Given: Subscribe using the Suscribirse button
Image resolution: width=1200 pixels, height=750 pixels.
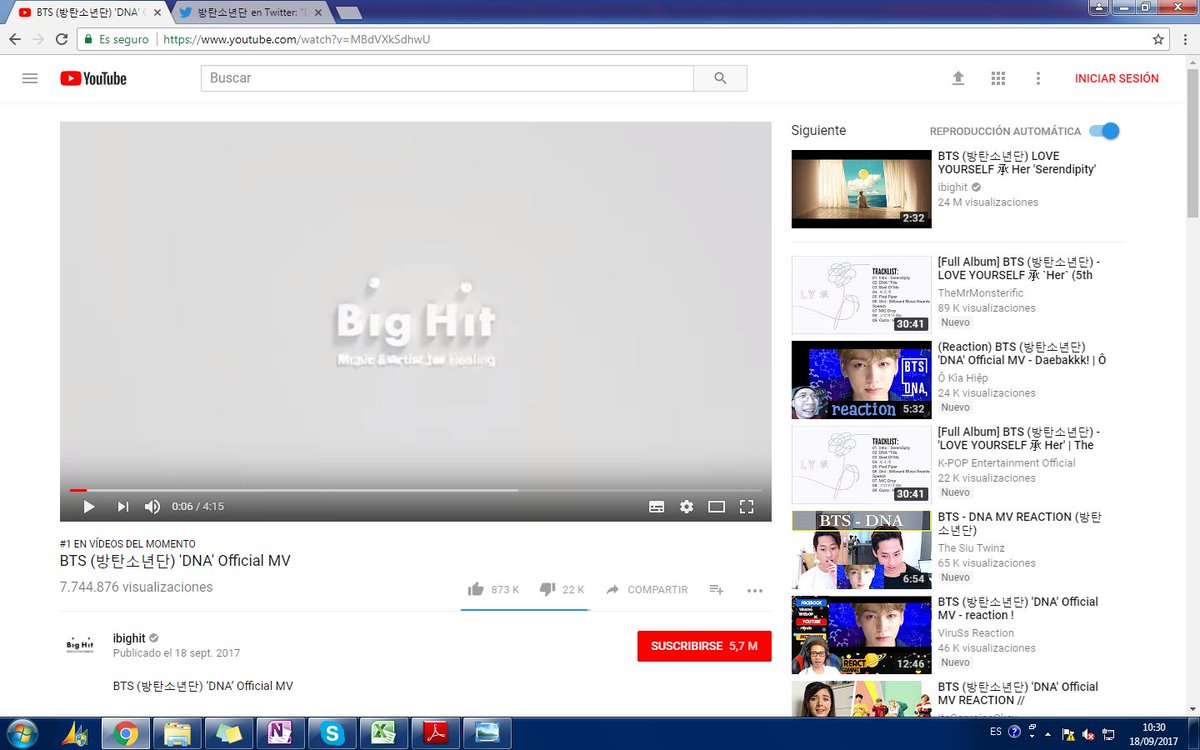Looking at the screenshot, I should click(x=704, y=646).
